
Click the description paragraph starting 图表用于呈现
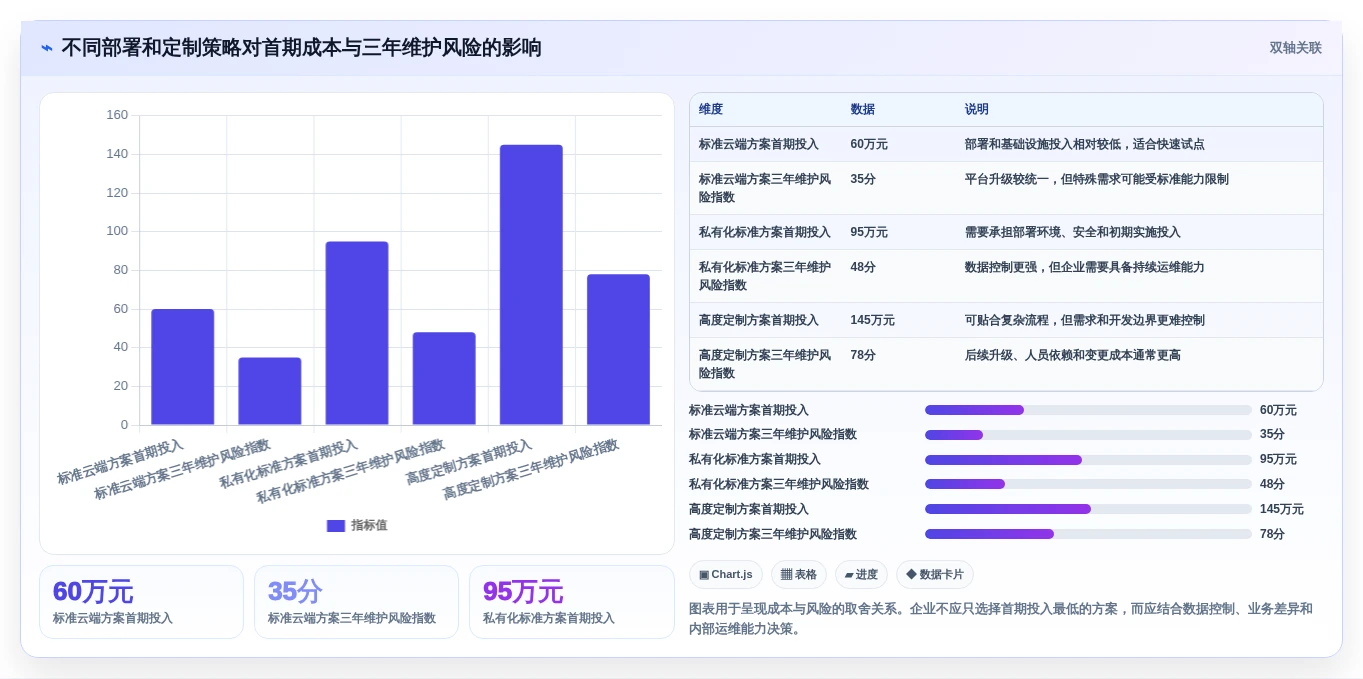pyautogui.click(x=1001, y=619)
